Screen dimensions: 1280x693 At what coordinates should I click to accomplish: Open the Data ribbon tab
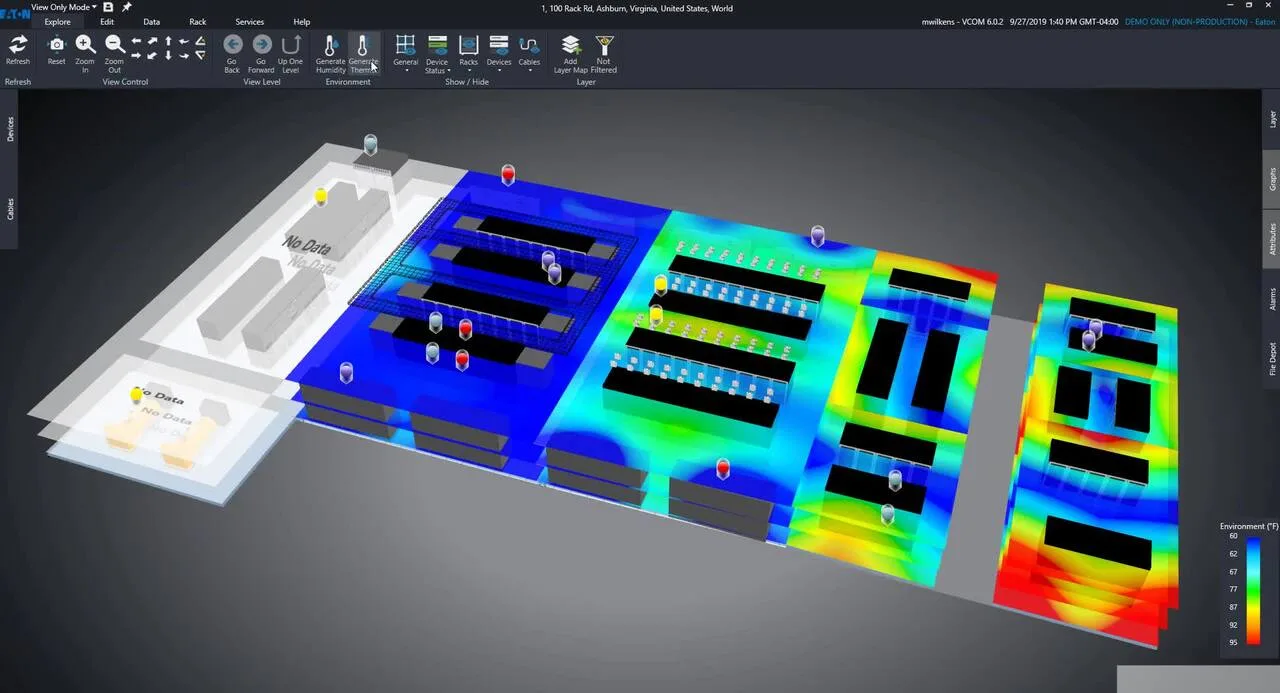click(151, 22)
